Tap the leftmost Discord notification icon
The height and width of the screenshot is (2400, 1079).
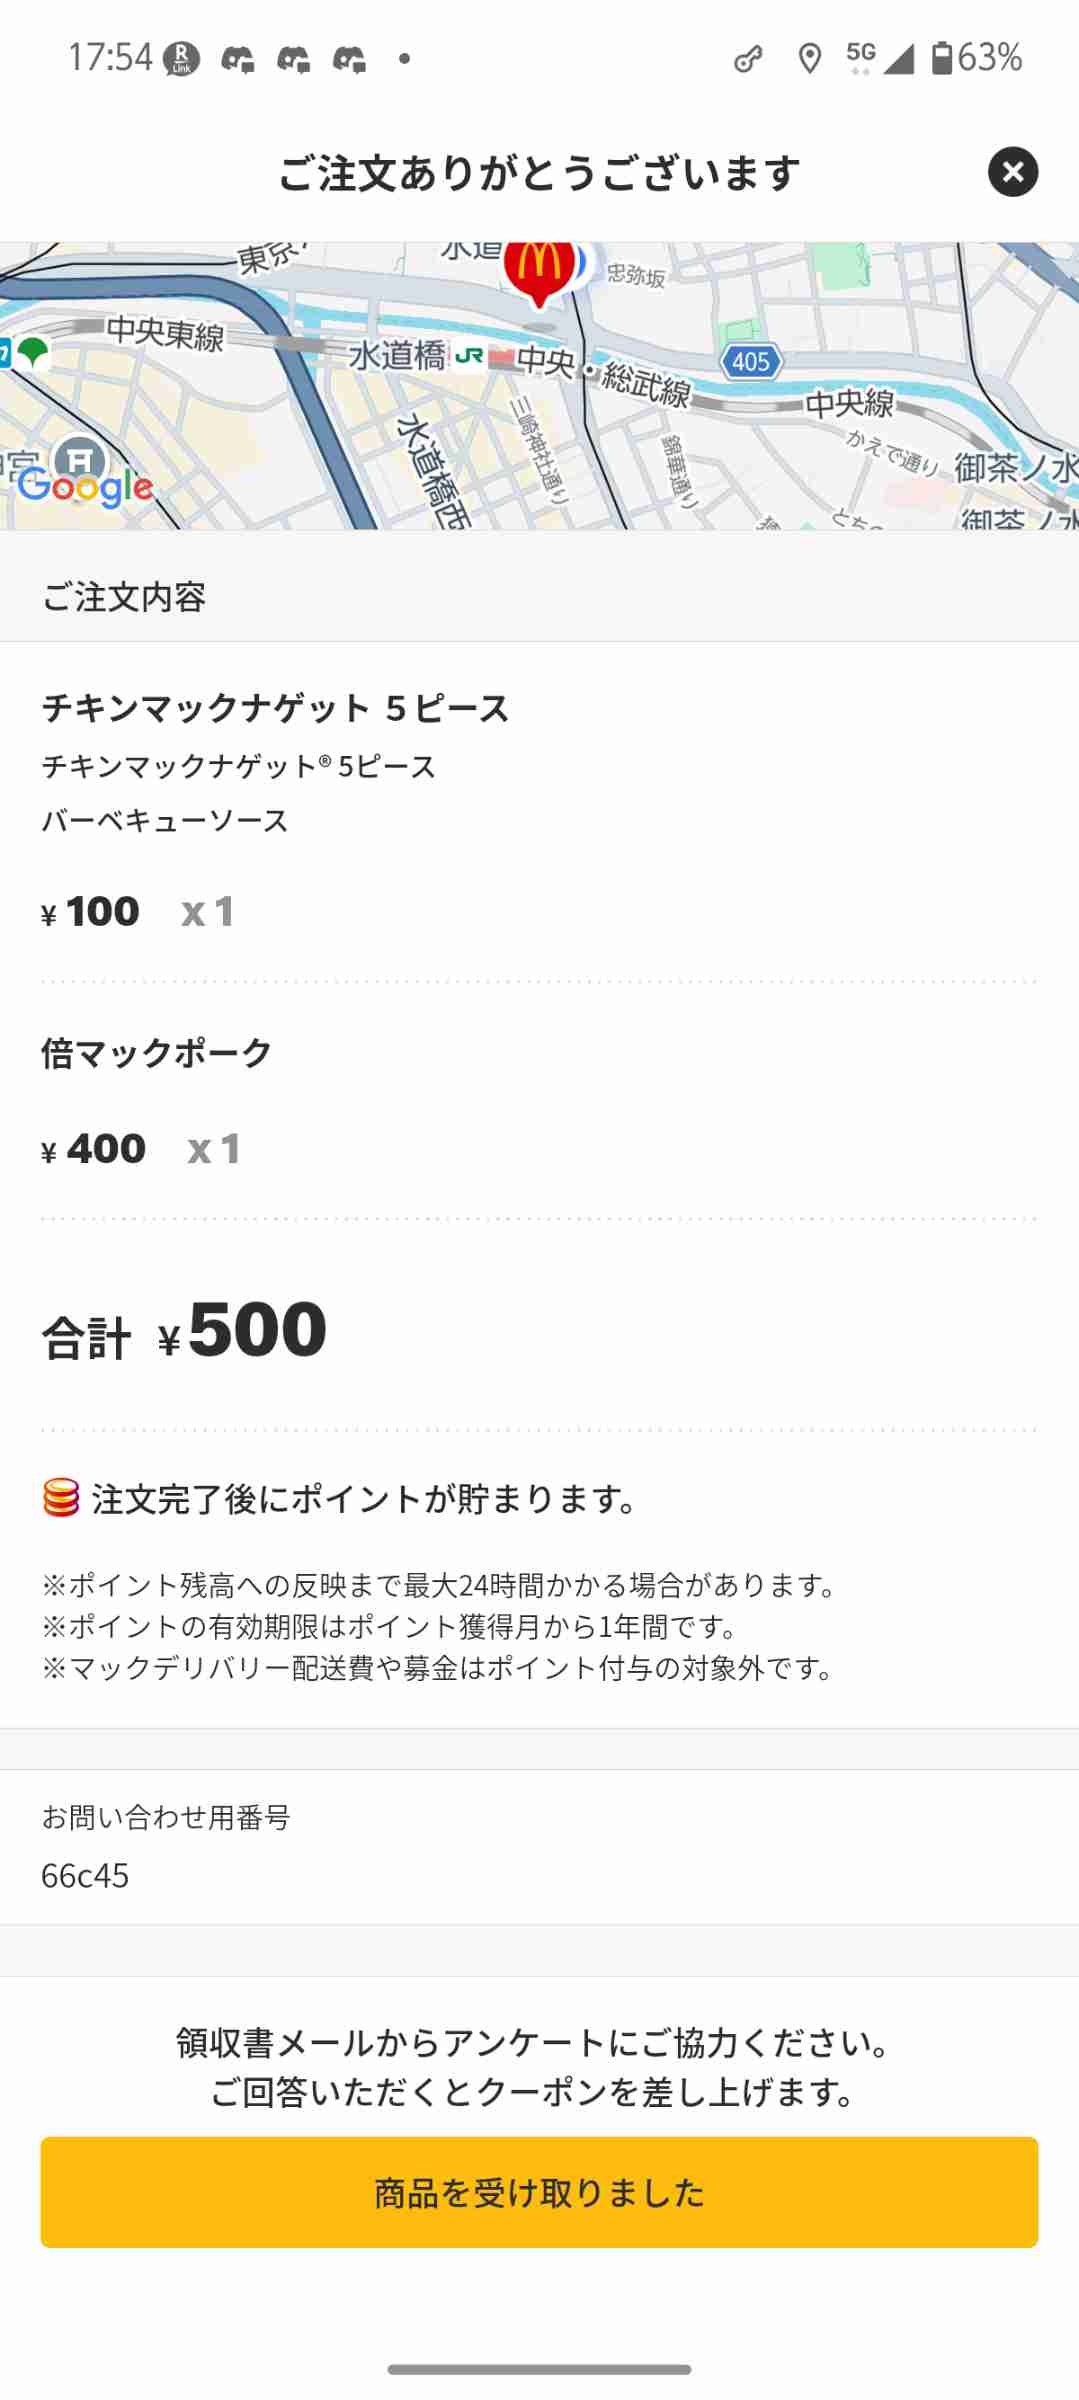[237, 60]
